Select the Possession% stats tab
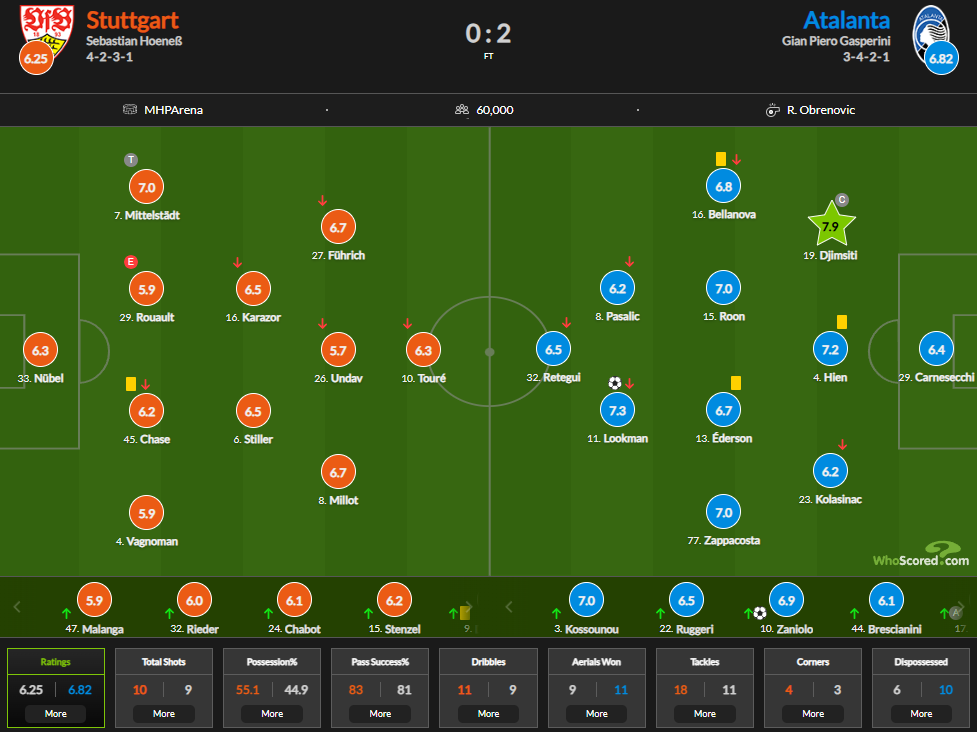Viewport: 977px width, 732px height. pyautogui.click(x=272, y=688)
